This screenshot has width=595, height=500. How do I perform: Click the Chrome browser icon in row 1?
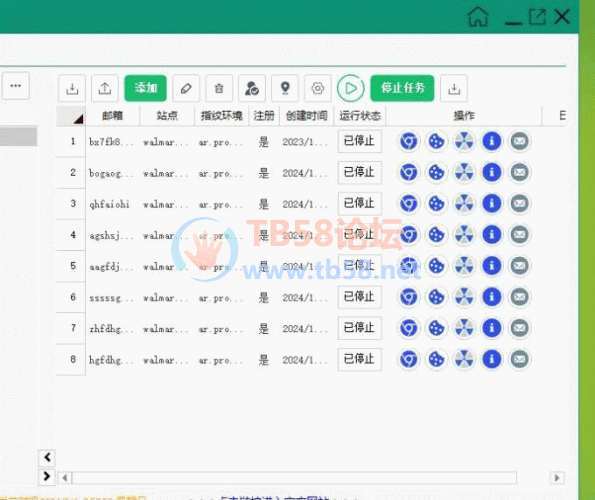pos(409,141)
